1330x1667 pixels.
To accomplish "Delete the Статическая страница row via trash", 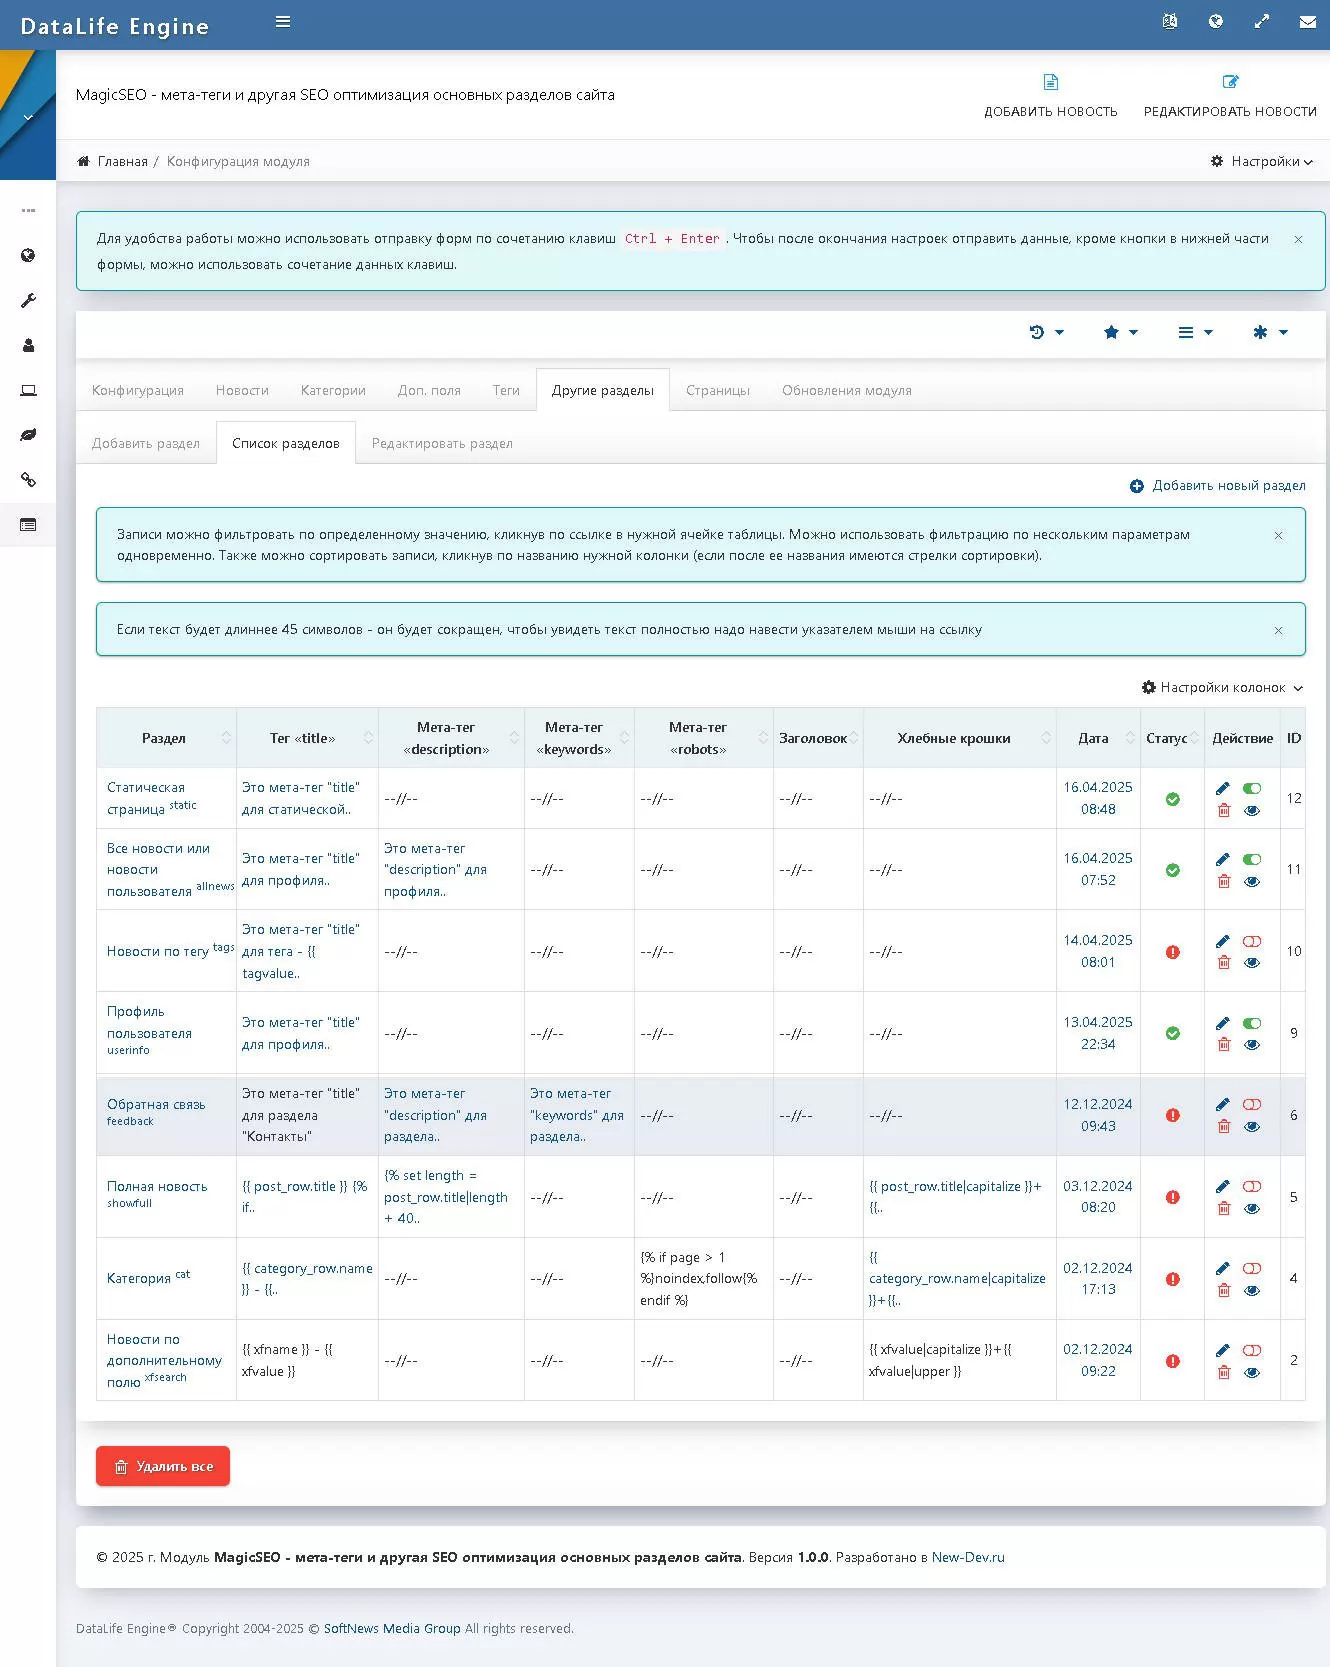I will (1223, 811).
